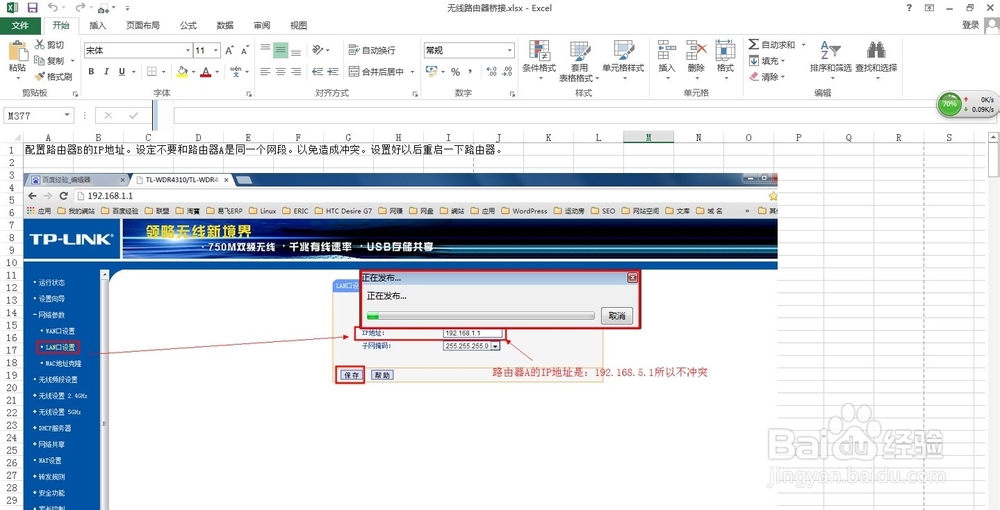
Task: Open the 对齐方式 alignment dialog launcher
Action: 415,94
